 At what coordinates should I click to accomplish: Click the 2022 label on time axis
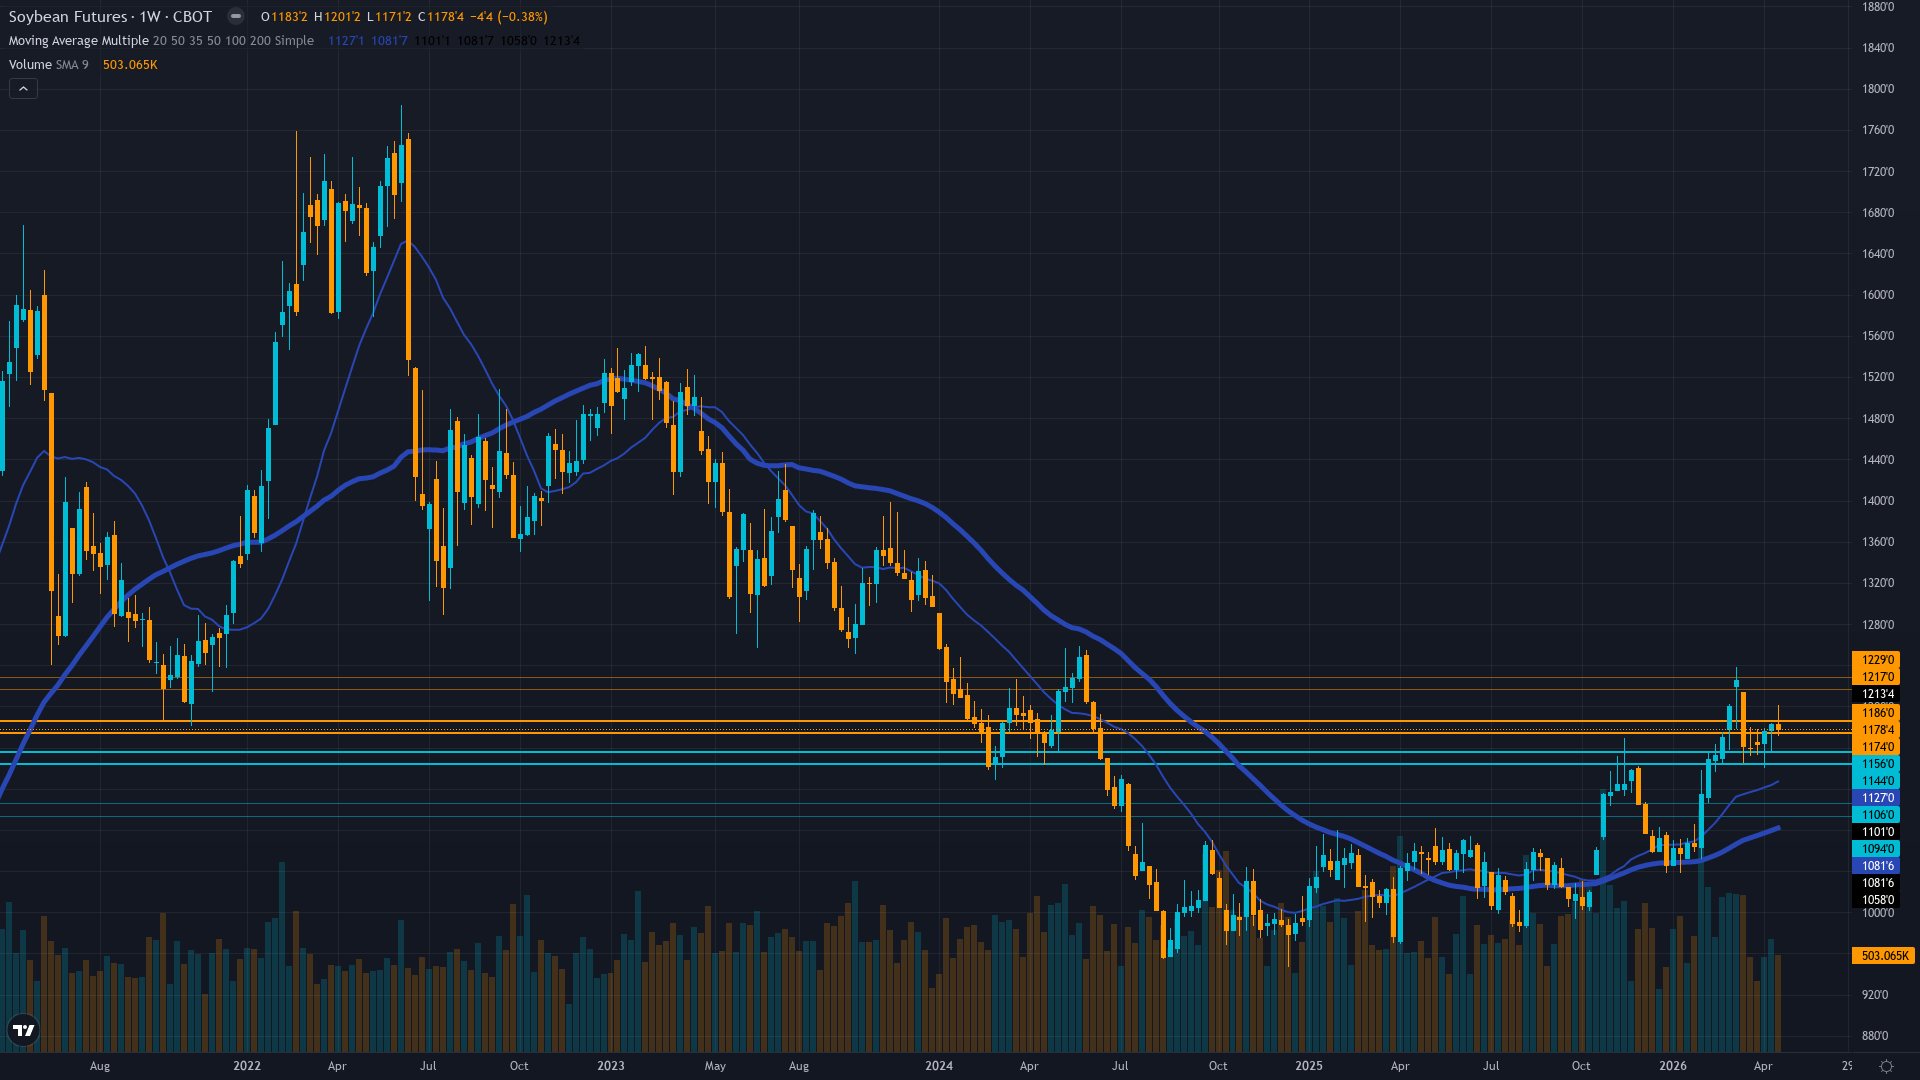[247, 1066]
